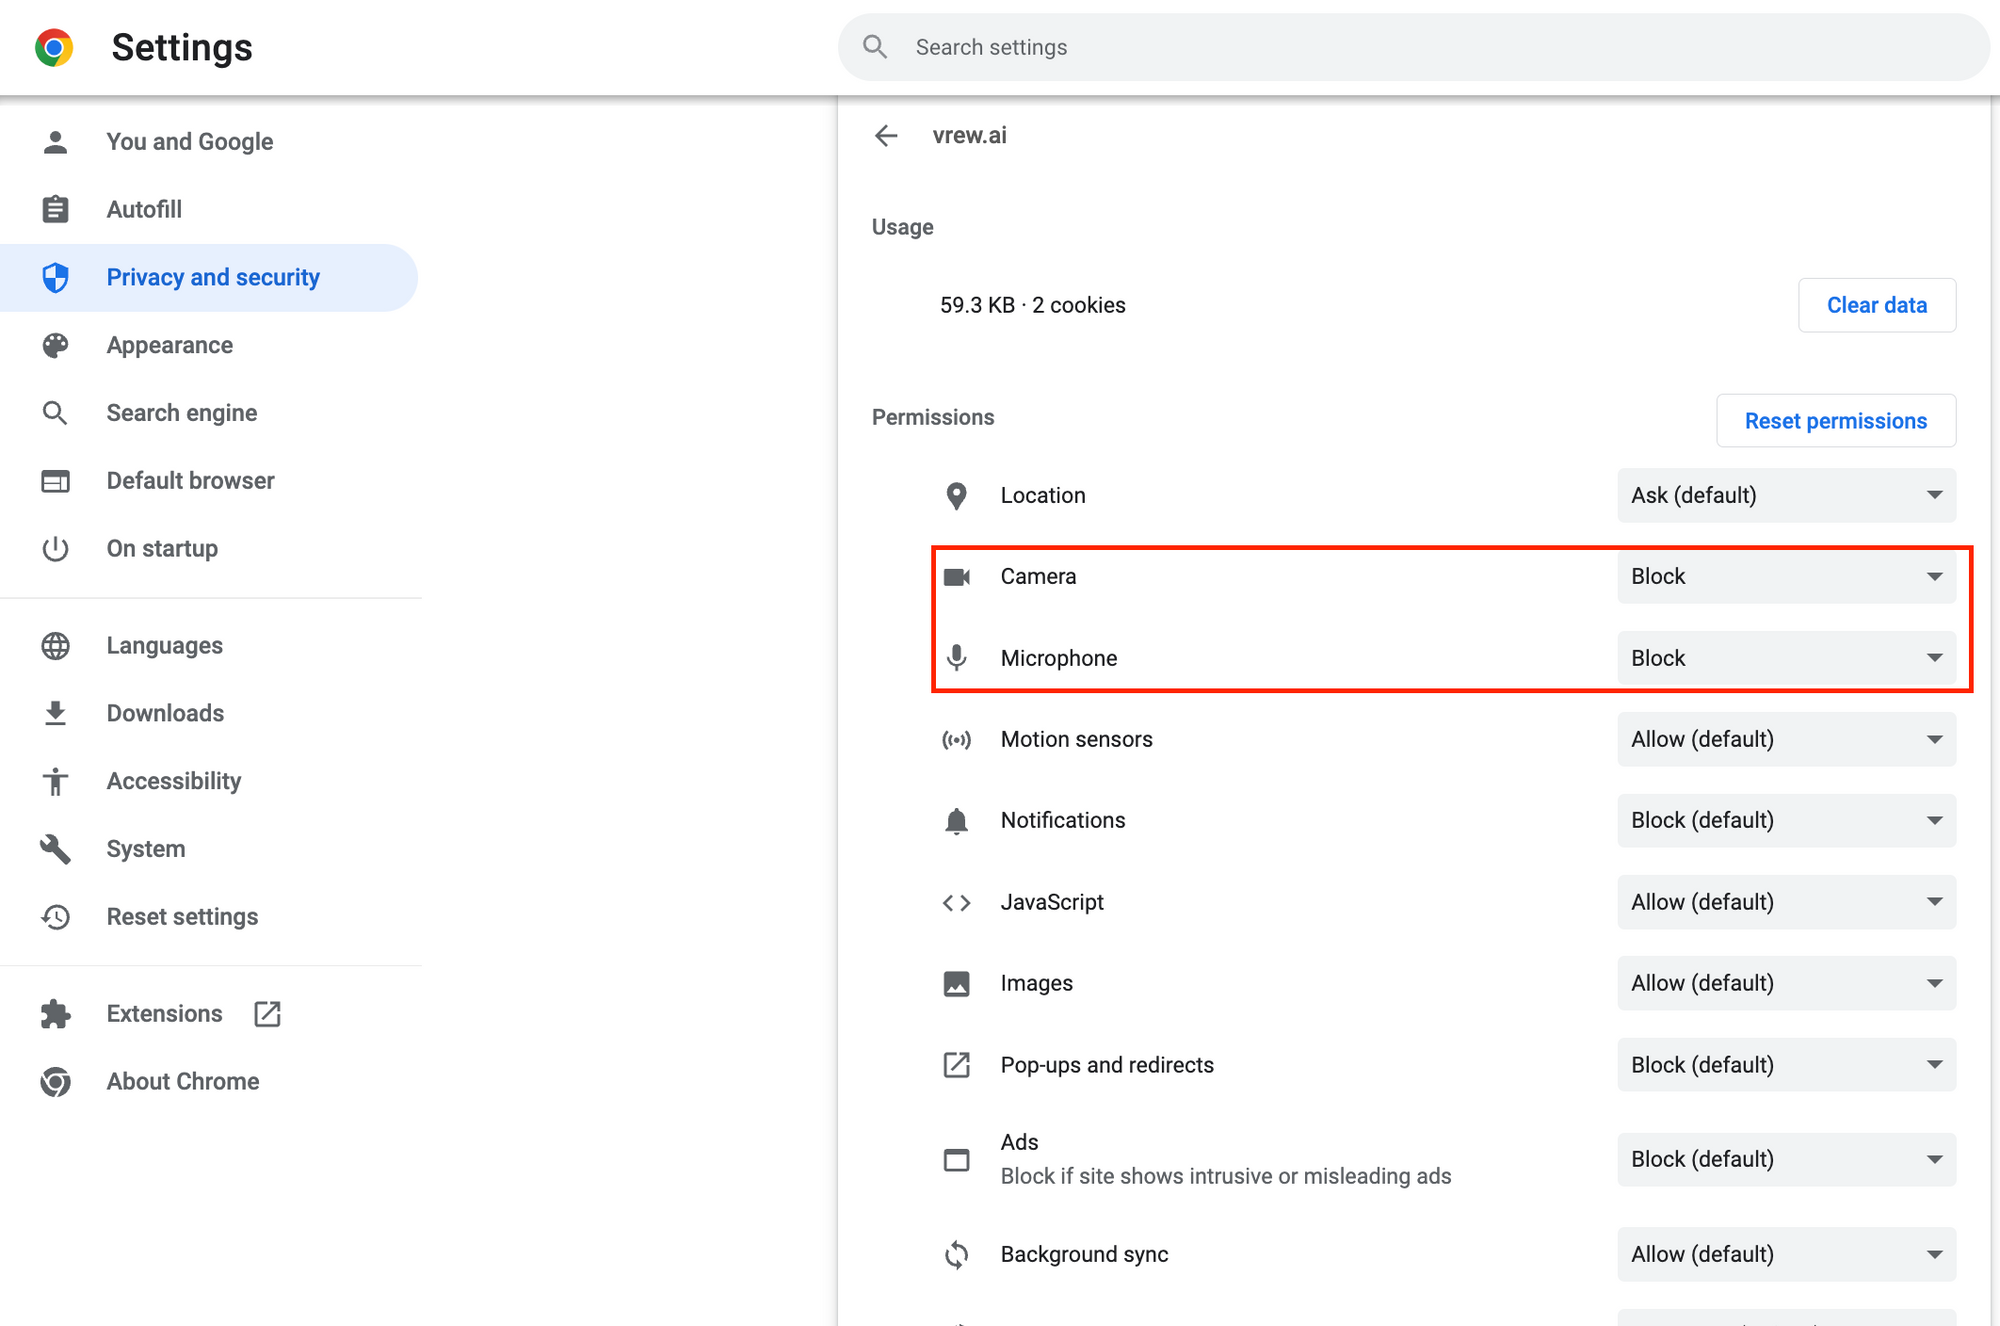Viewport: 2000px width, 1326px height.
Task: Click the Accessibility figure icon
Action: tap(56, 781)
